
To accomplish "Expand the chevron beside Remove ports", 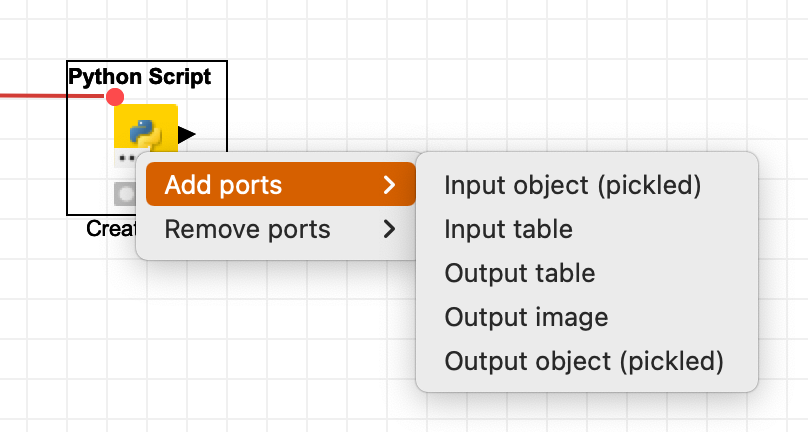I will click(x=390, y=229).
